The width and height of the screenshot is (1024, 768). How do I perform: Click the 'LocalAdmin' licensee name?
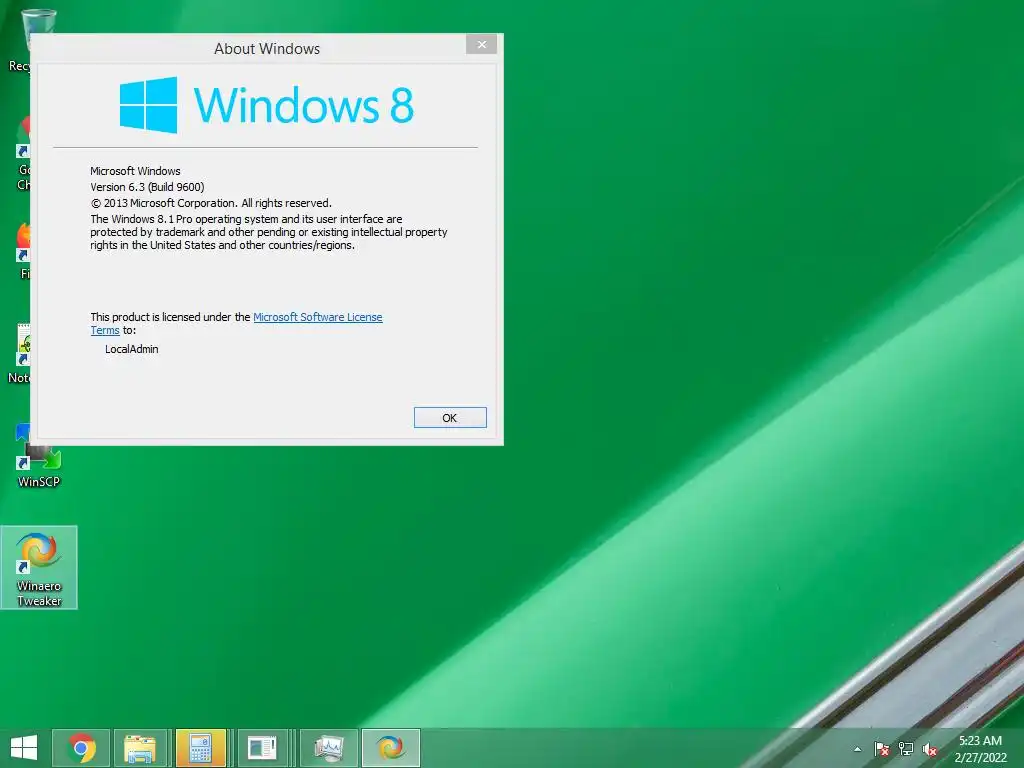tap(131, 349)
